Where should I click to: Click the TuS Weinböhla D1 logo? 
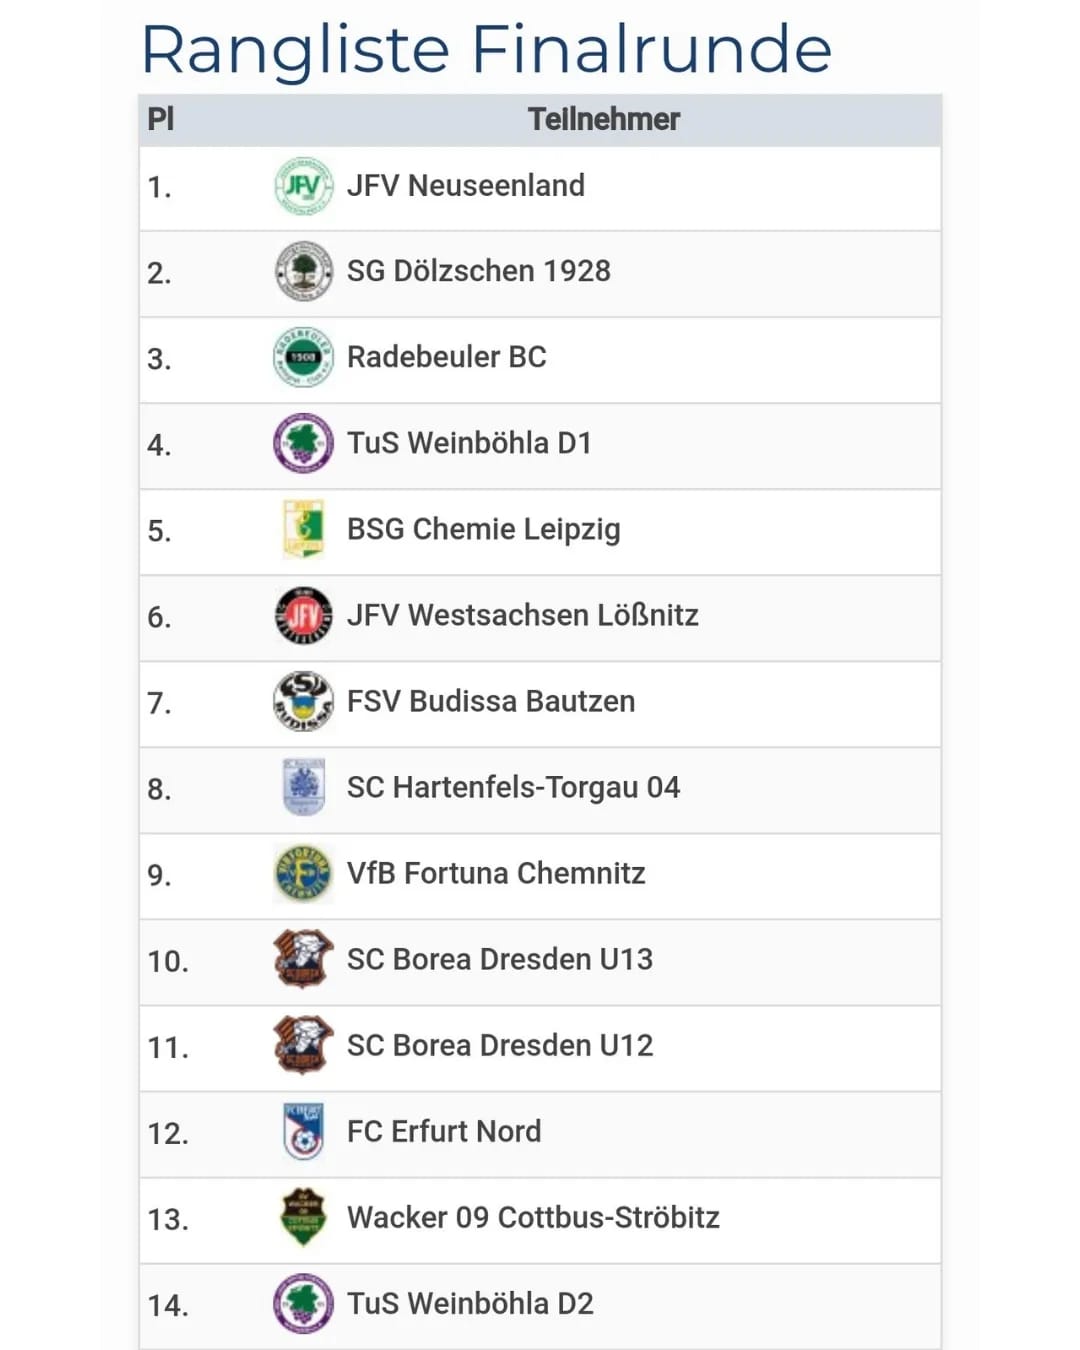point(303,444)
